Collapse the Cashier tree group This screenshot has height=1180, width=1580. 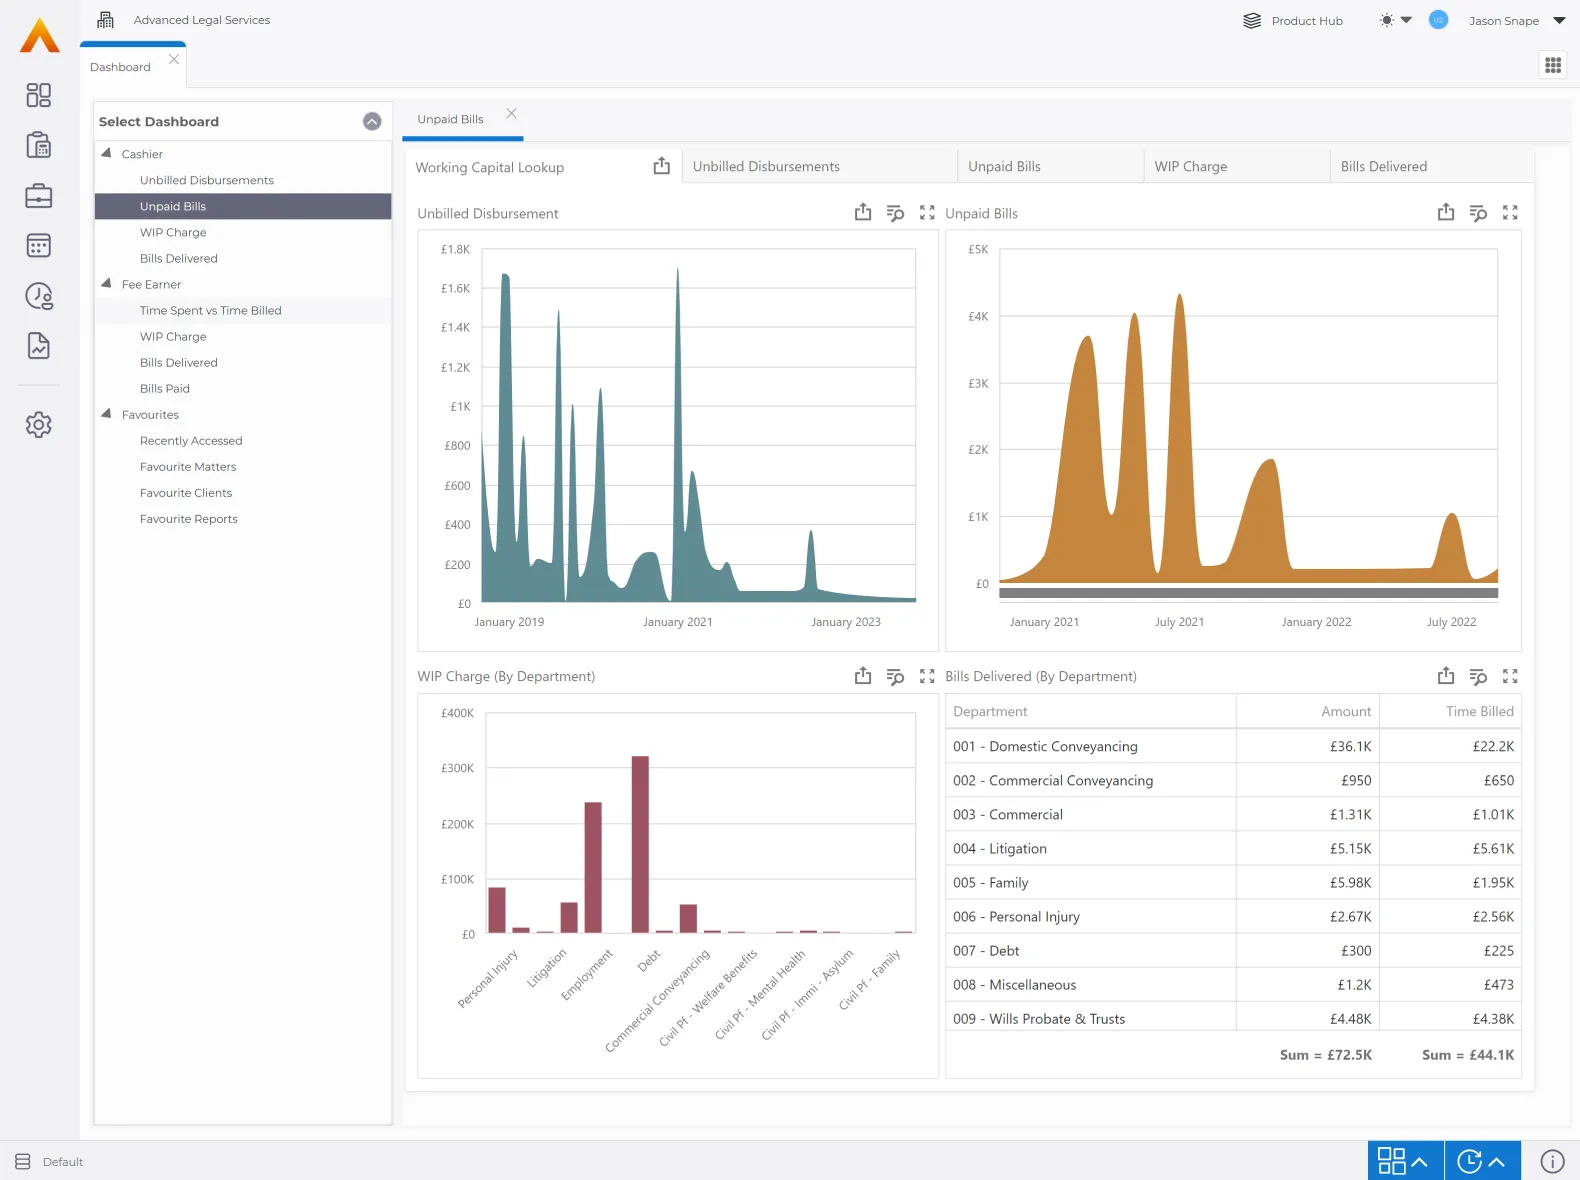107,154
